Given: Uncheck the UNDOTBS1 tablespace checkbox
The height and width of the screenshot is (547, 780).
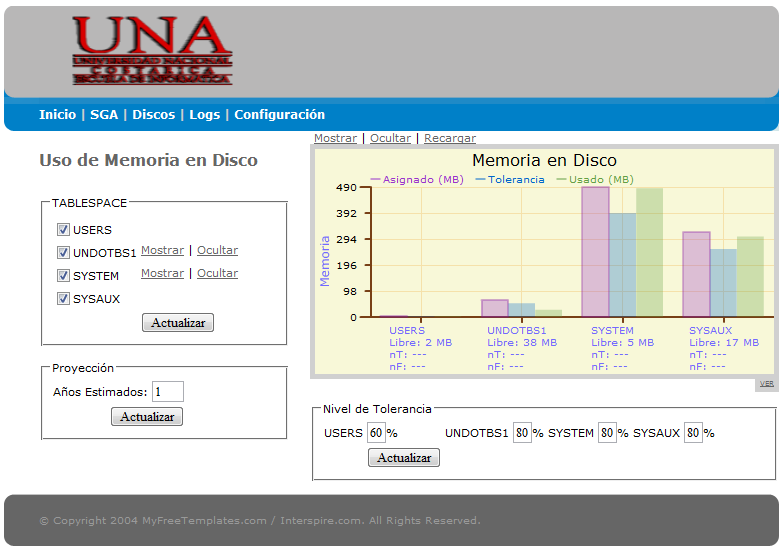Looking at the screenshot, I should point(63,252).
